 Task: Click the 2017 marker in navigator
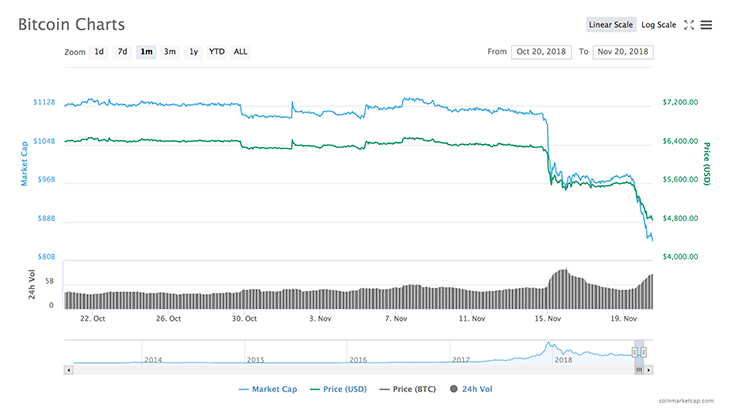tap(461, 360)
